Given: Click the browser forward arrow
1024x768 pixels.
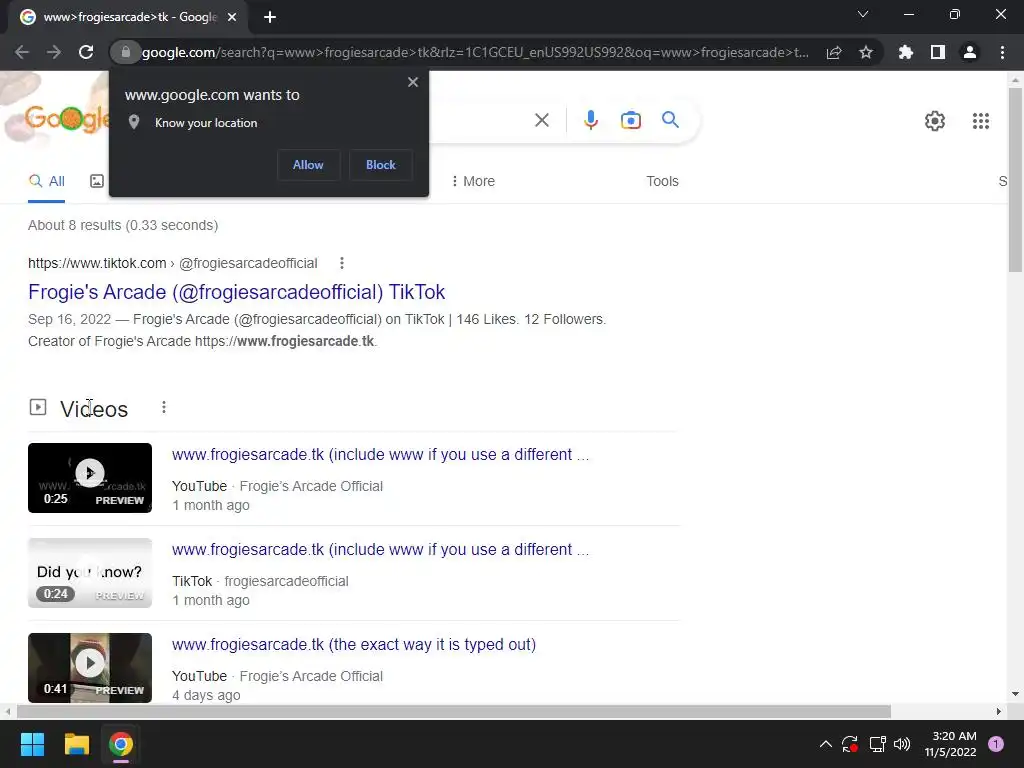Looking at the screenshot, I should pyautogui.click(x=54, y=52).
